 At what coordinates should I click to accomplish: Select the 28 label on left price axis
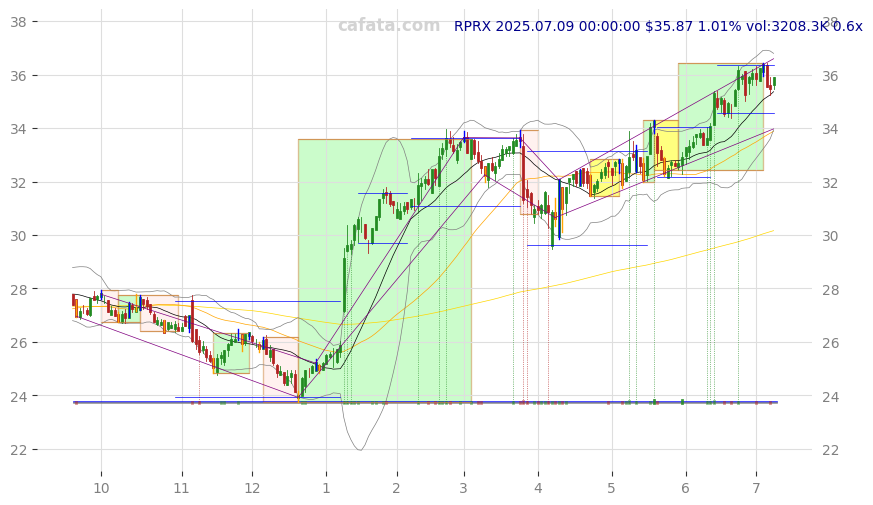[18, 289]
